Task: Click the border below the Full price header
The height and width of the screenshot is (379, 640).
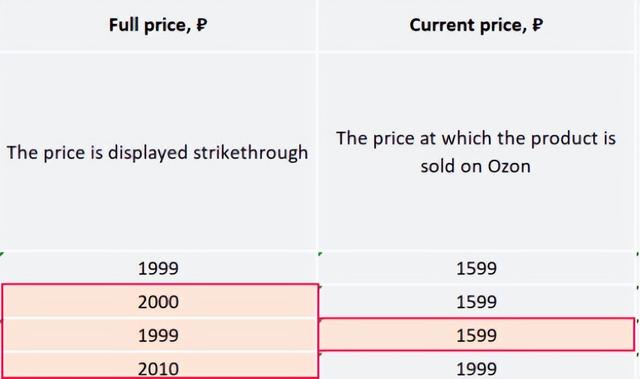Action: pos(158,52)
